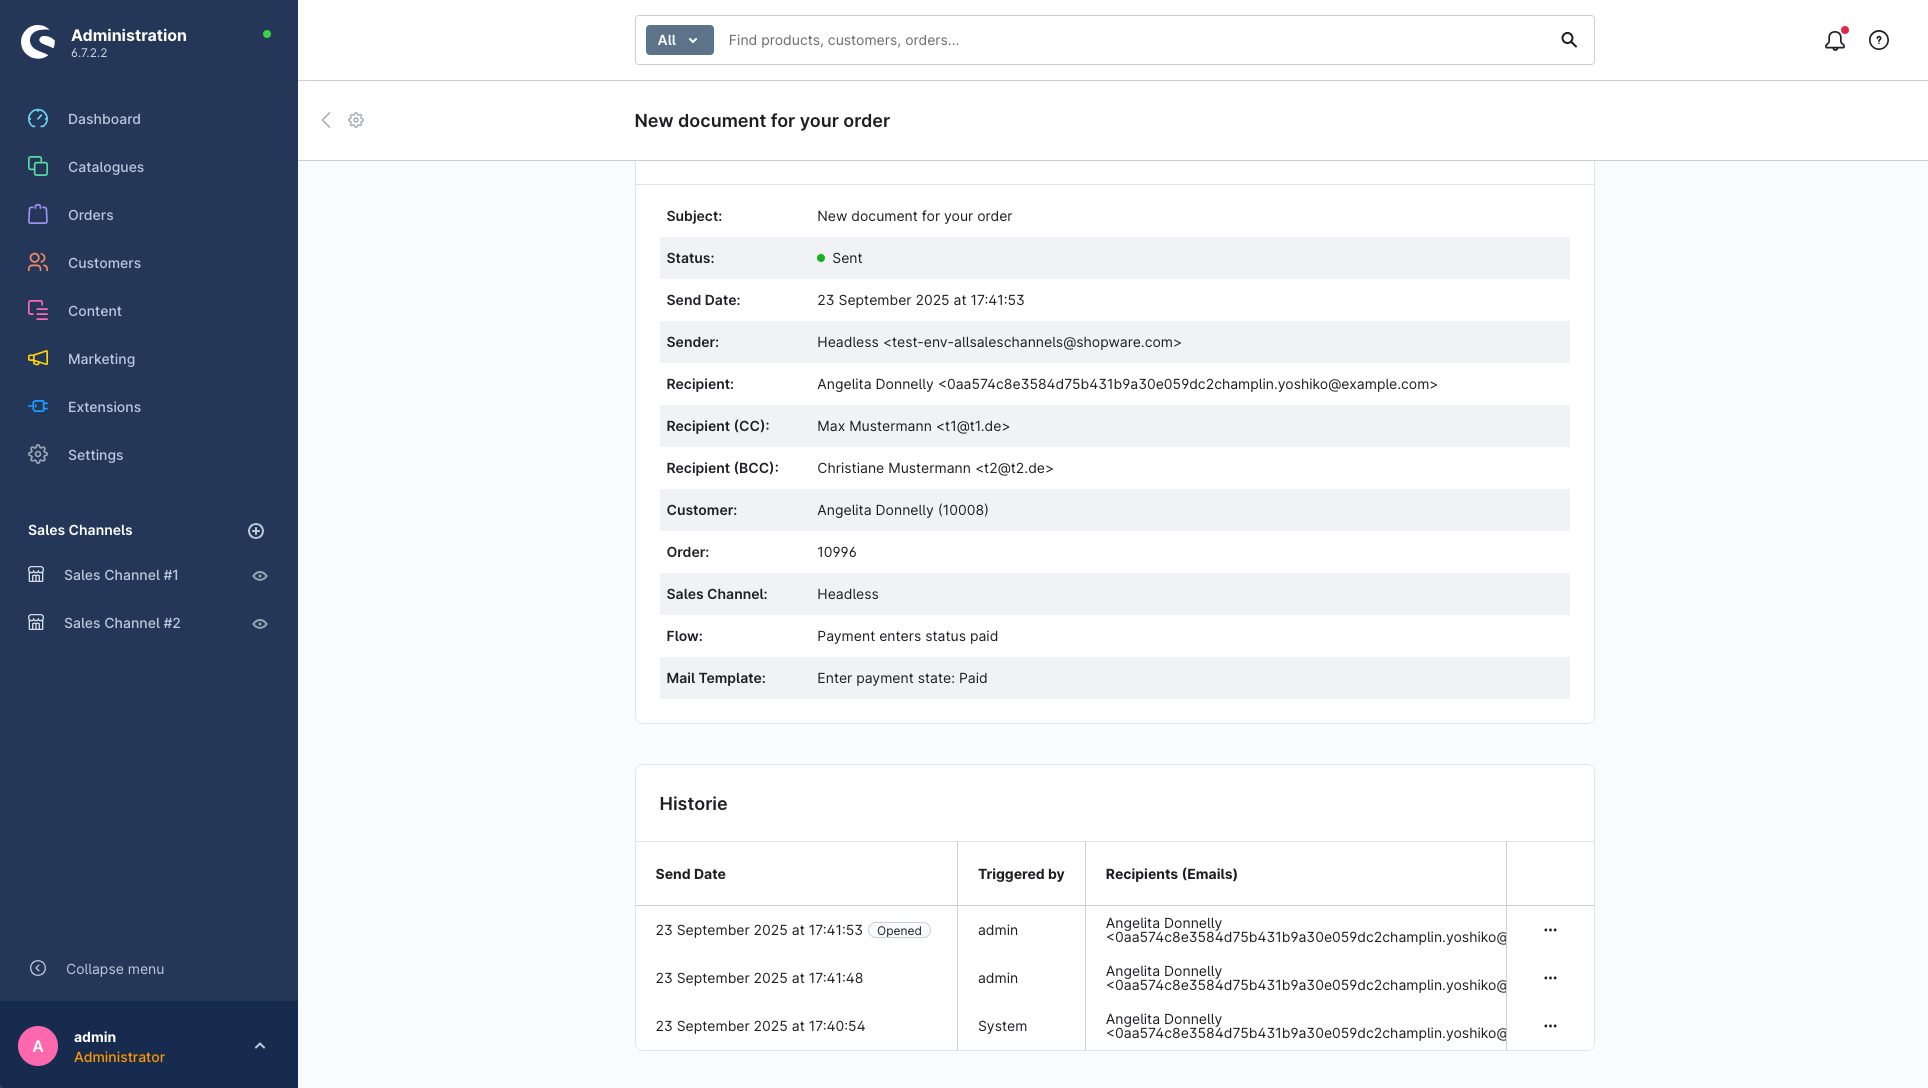1928x1088 pixels.
Task: Open settings gear next to back arrow
Action: tap(356, 120)
